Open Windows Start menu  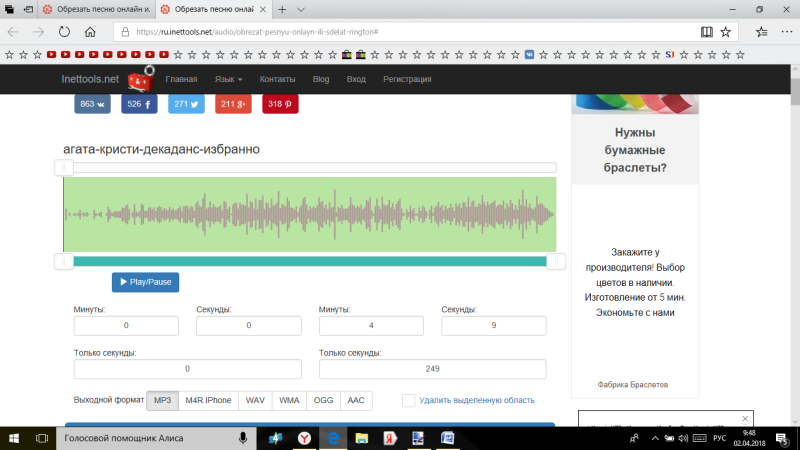click(14, 438)
